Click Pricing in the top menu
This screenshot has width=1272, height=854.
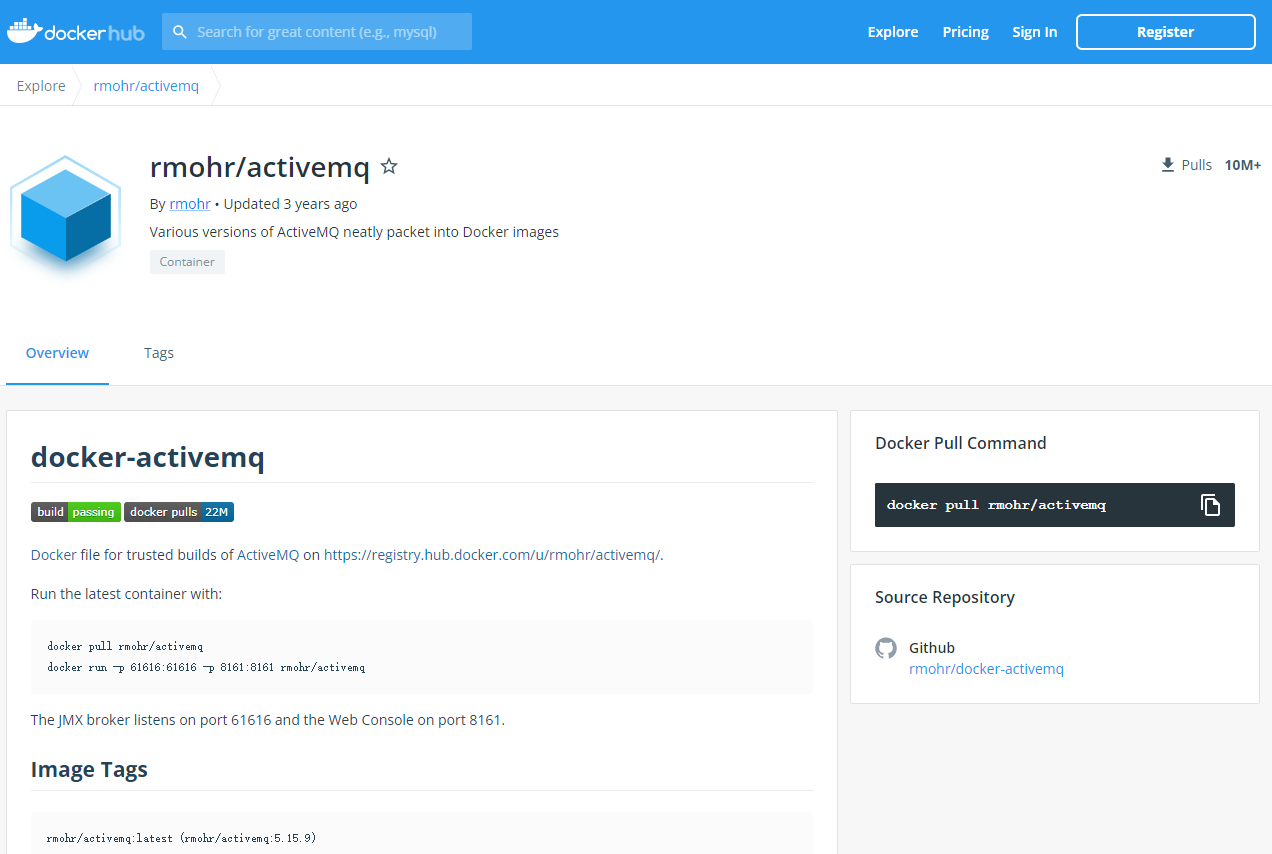(964, 31)
